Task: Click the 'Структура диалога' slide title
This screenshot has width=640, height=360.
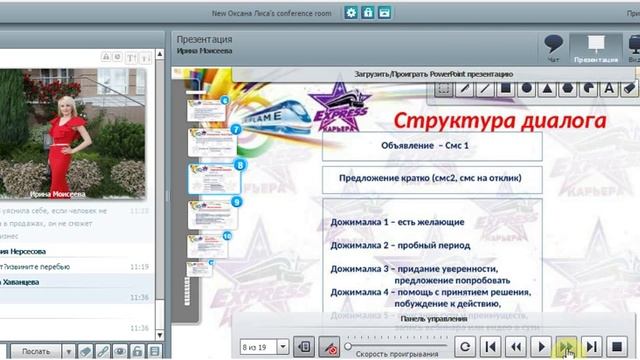Action: coord(500,121)
